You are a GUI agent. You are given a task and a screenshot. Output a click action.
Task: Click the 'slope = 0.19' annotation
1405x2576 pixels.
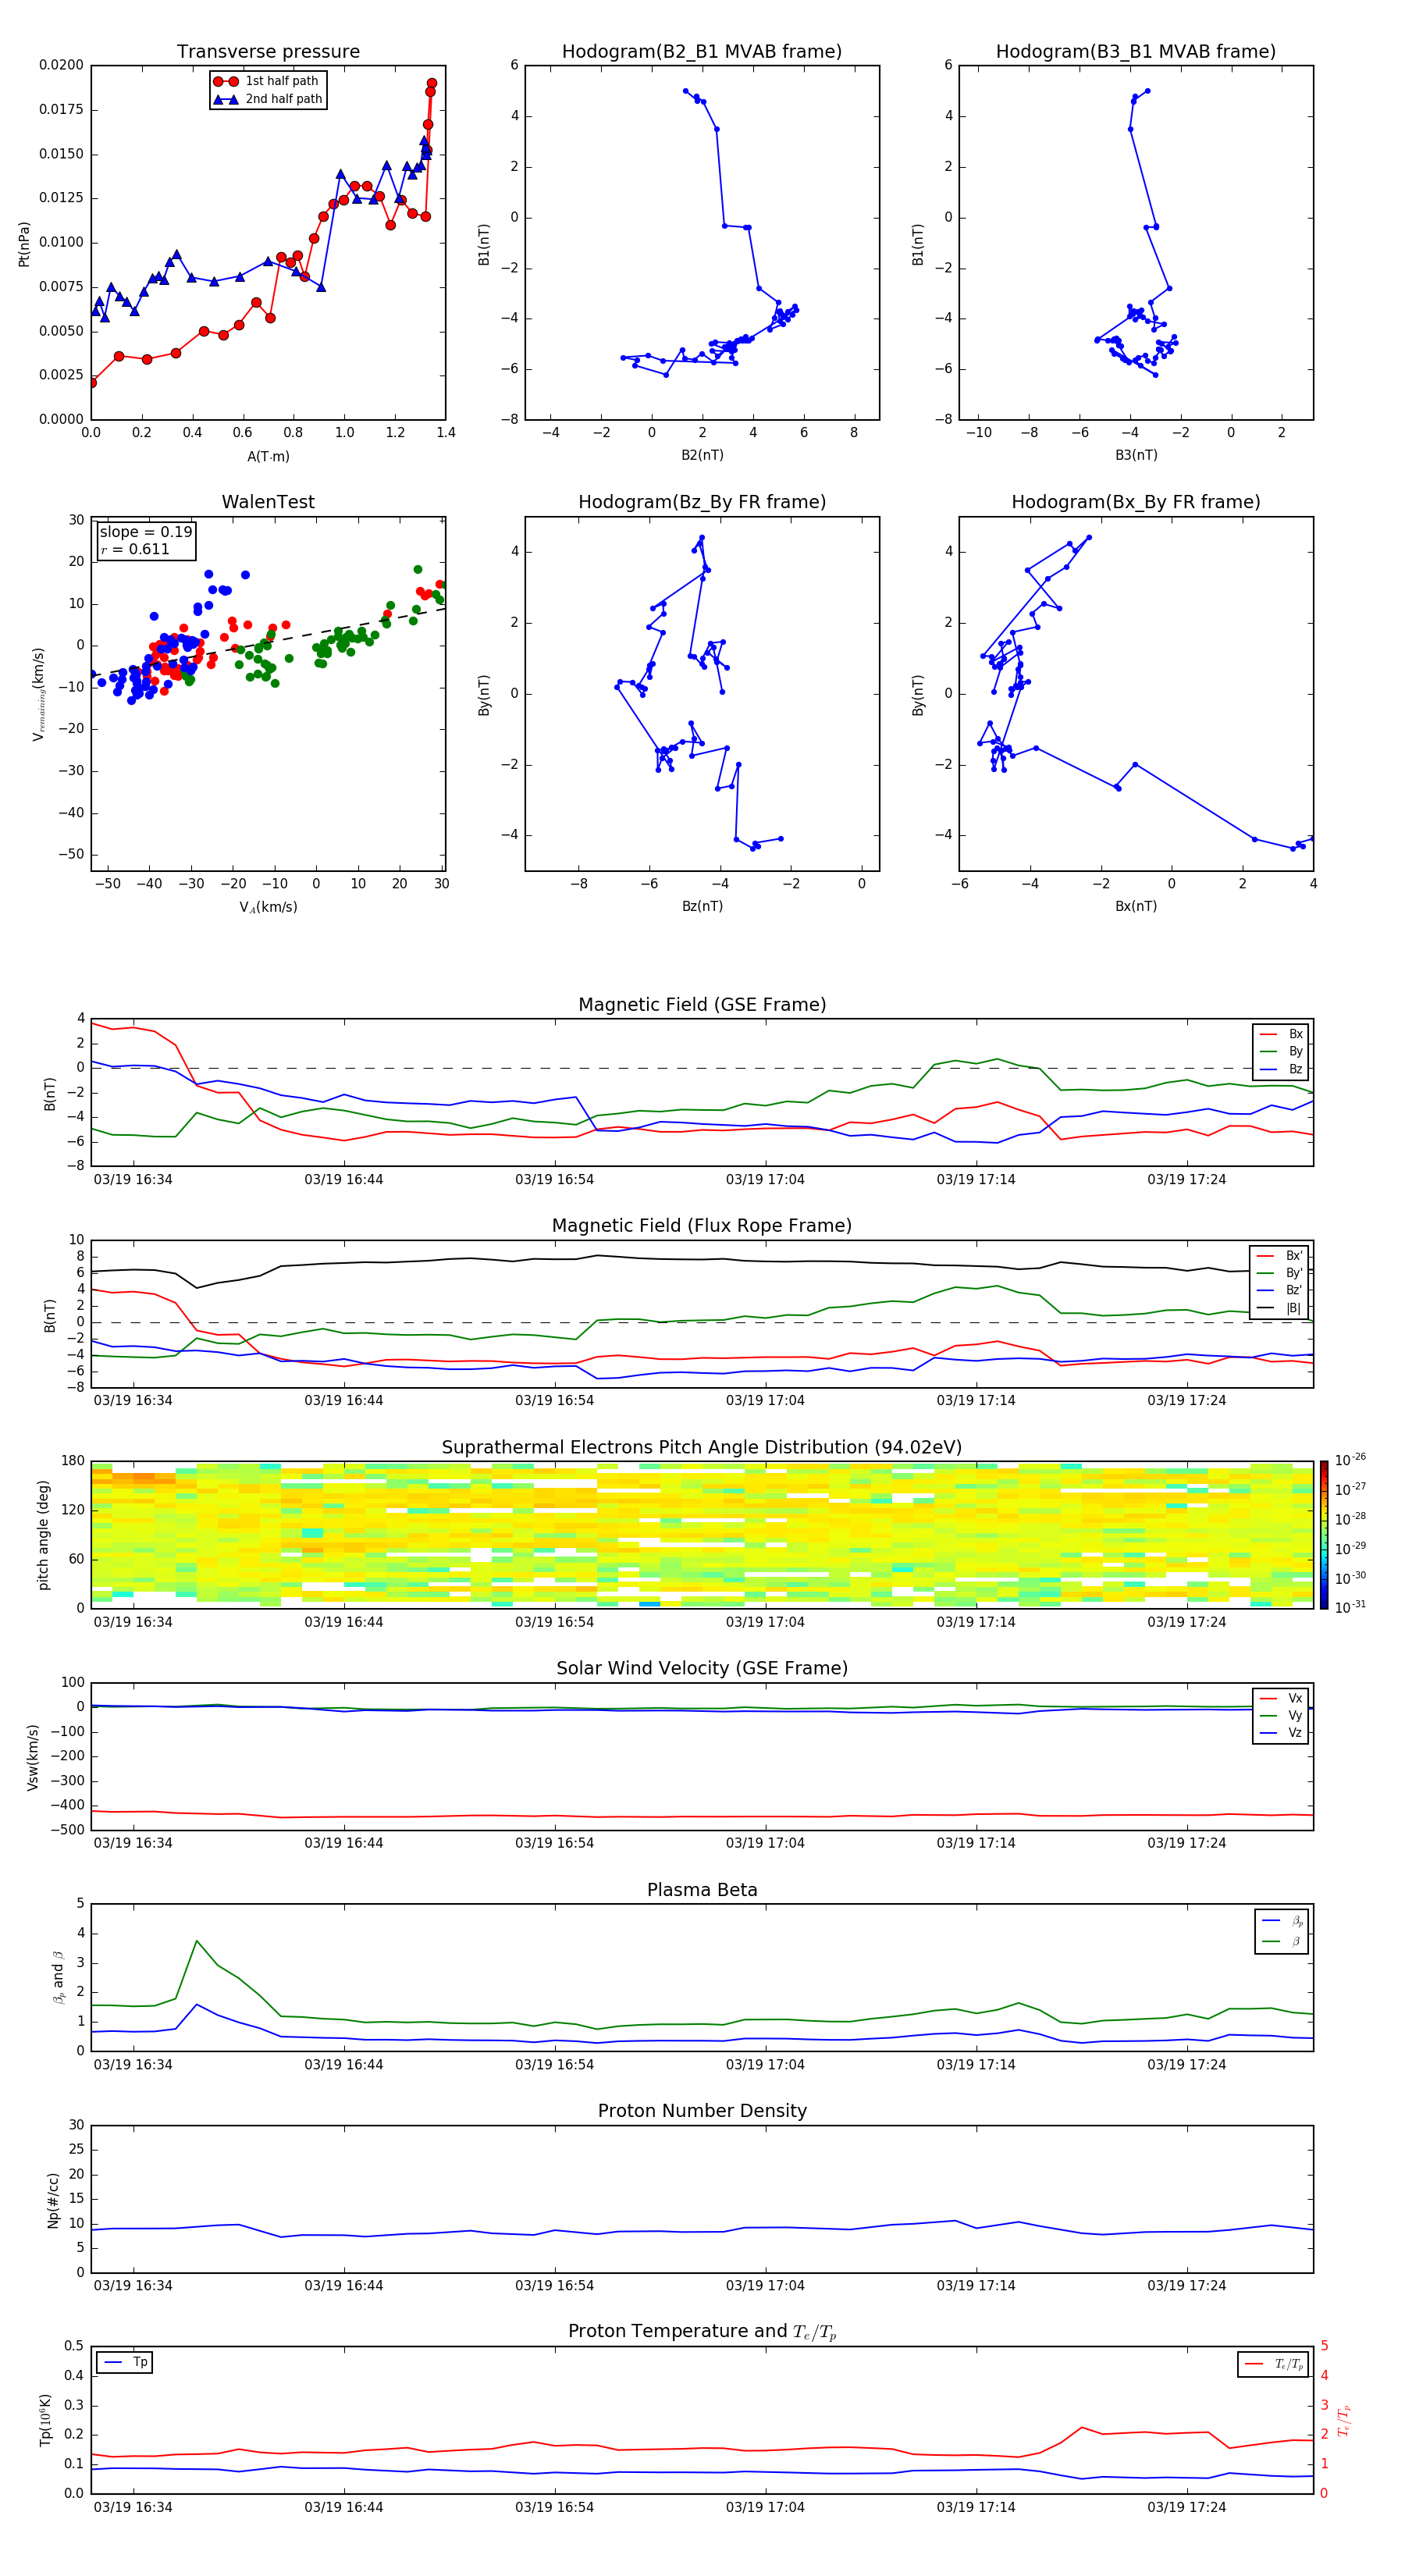pyautogui.click(x=146, y=532)
